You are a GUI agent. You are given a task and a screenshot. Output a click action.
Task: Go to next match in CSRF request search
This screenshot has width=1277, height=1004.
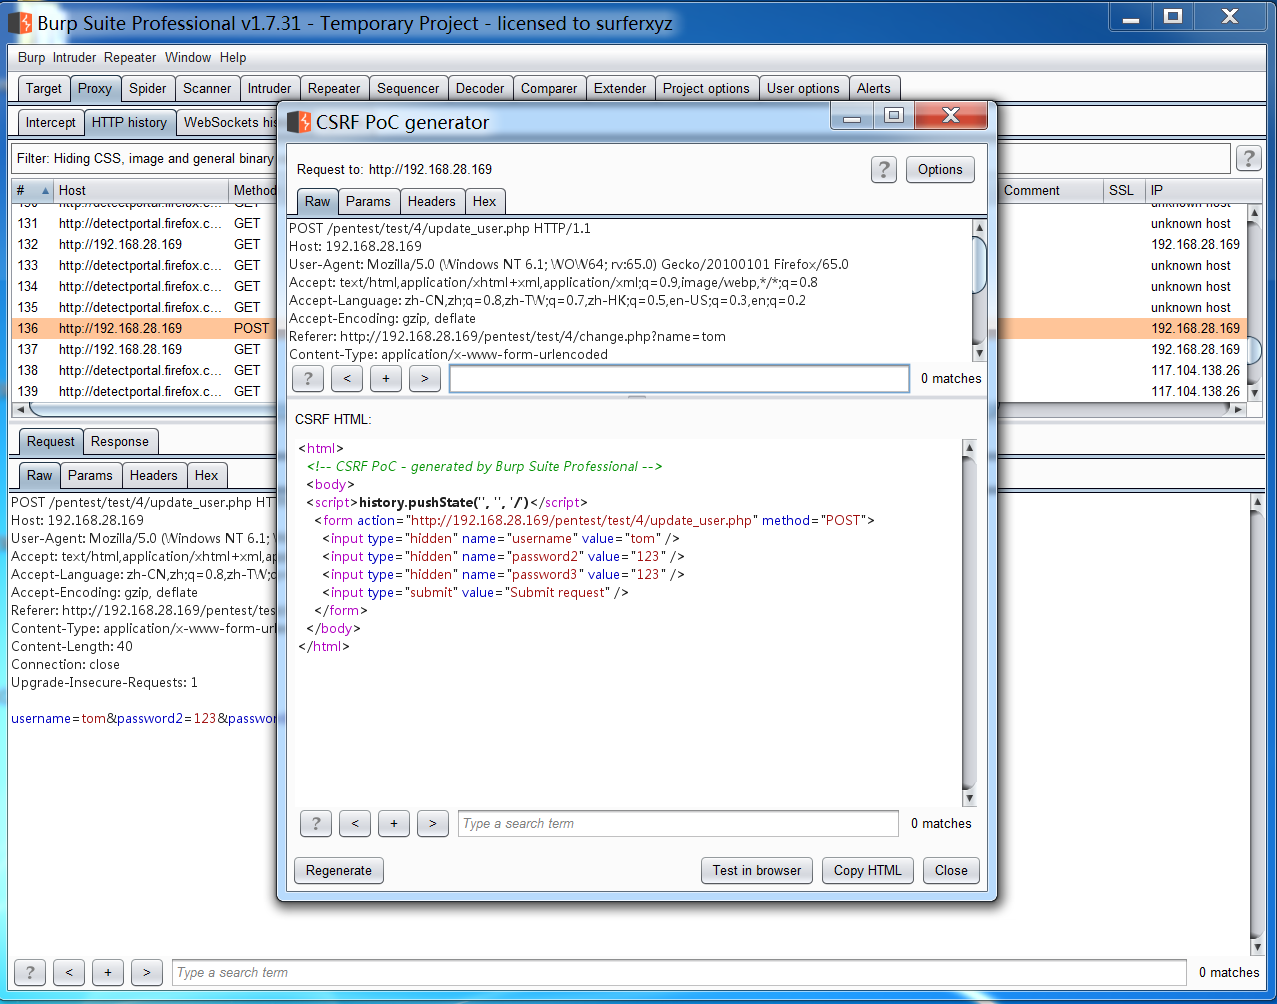425,378
